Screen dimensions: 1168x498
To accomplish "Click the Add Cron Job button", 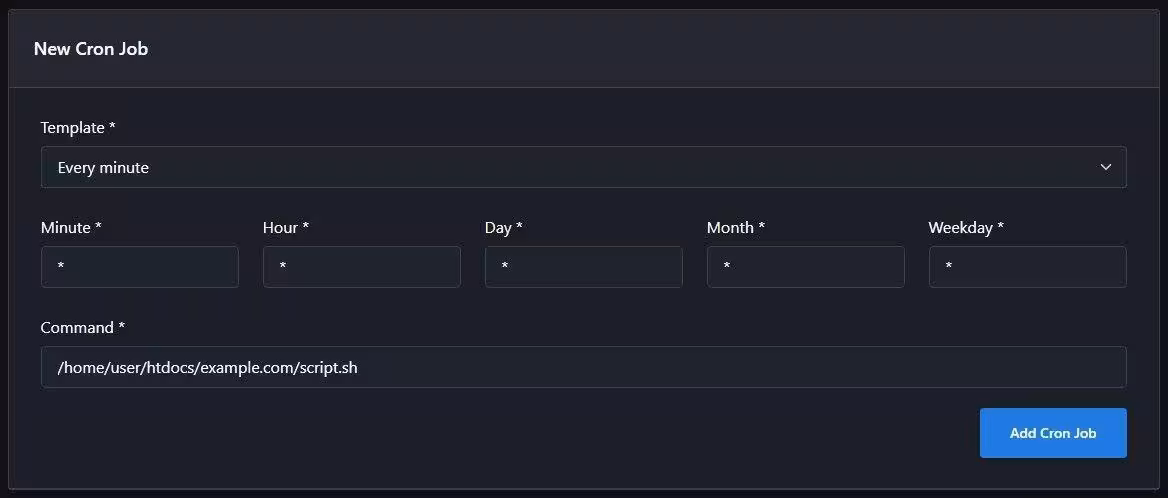I will (x=1053, y=433).
